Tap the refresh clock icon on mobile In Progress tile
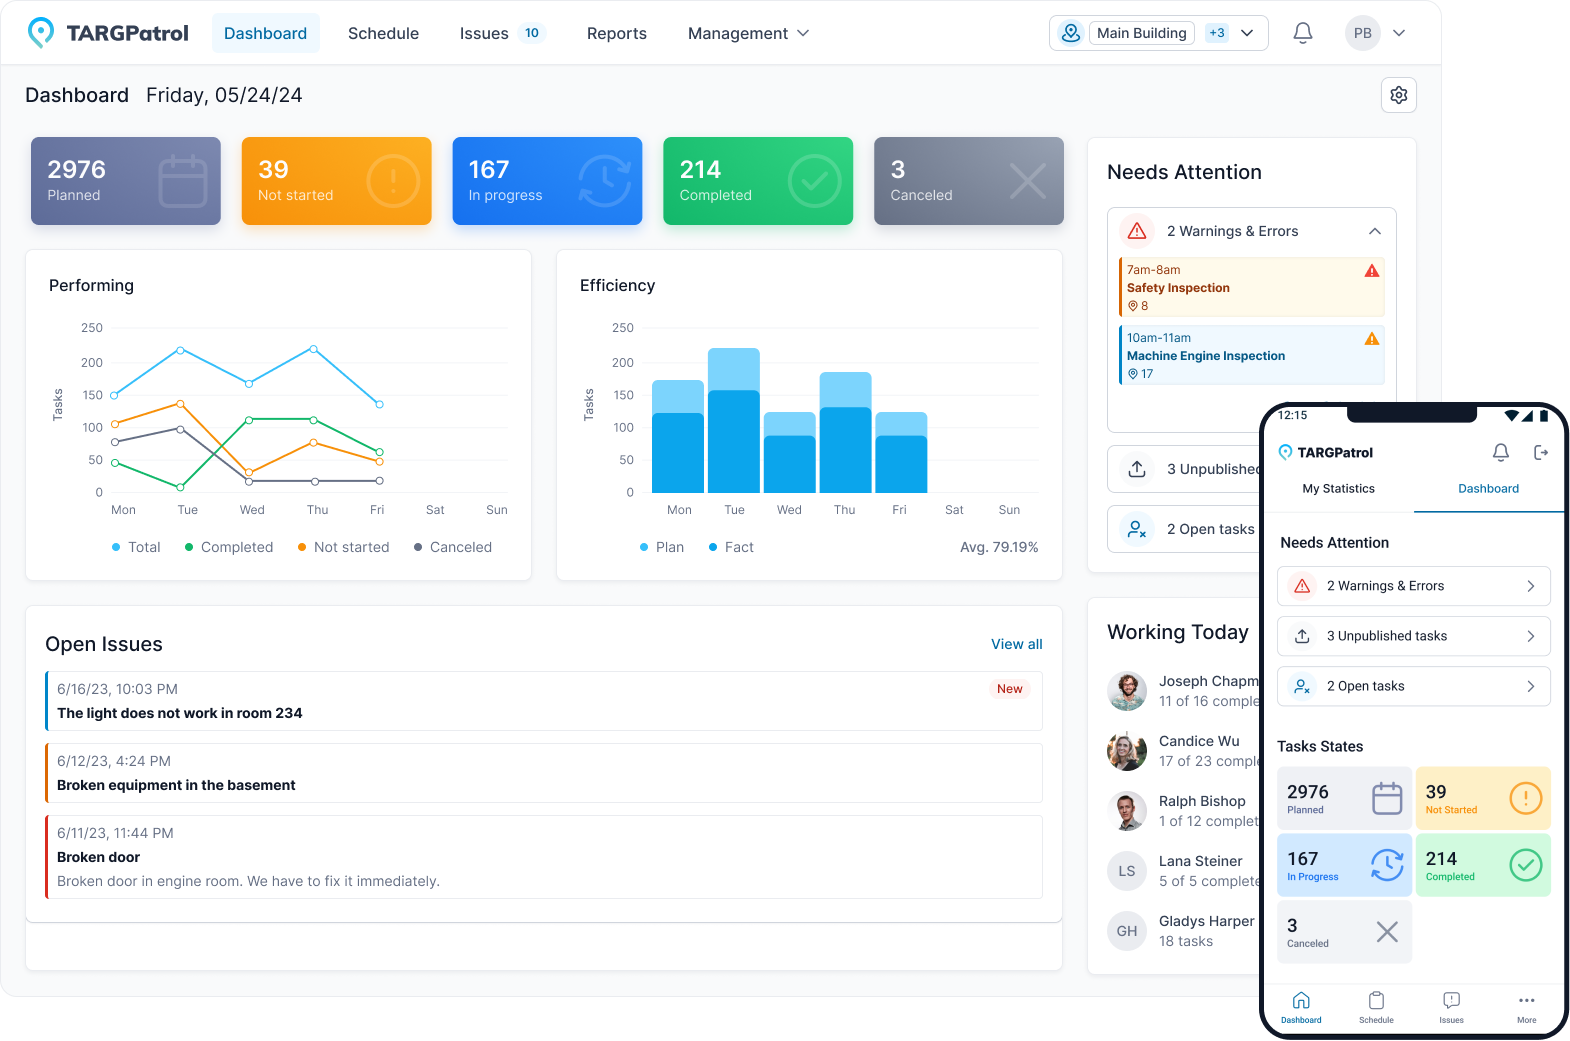Image resolution: width=1570 pixels, height=1041 pixels. [x=1387, y=865]
